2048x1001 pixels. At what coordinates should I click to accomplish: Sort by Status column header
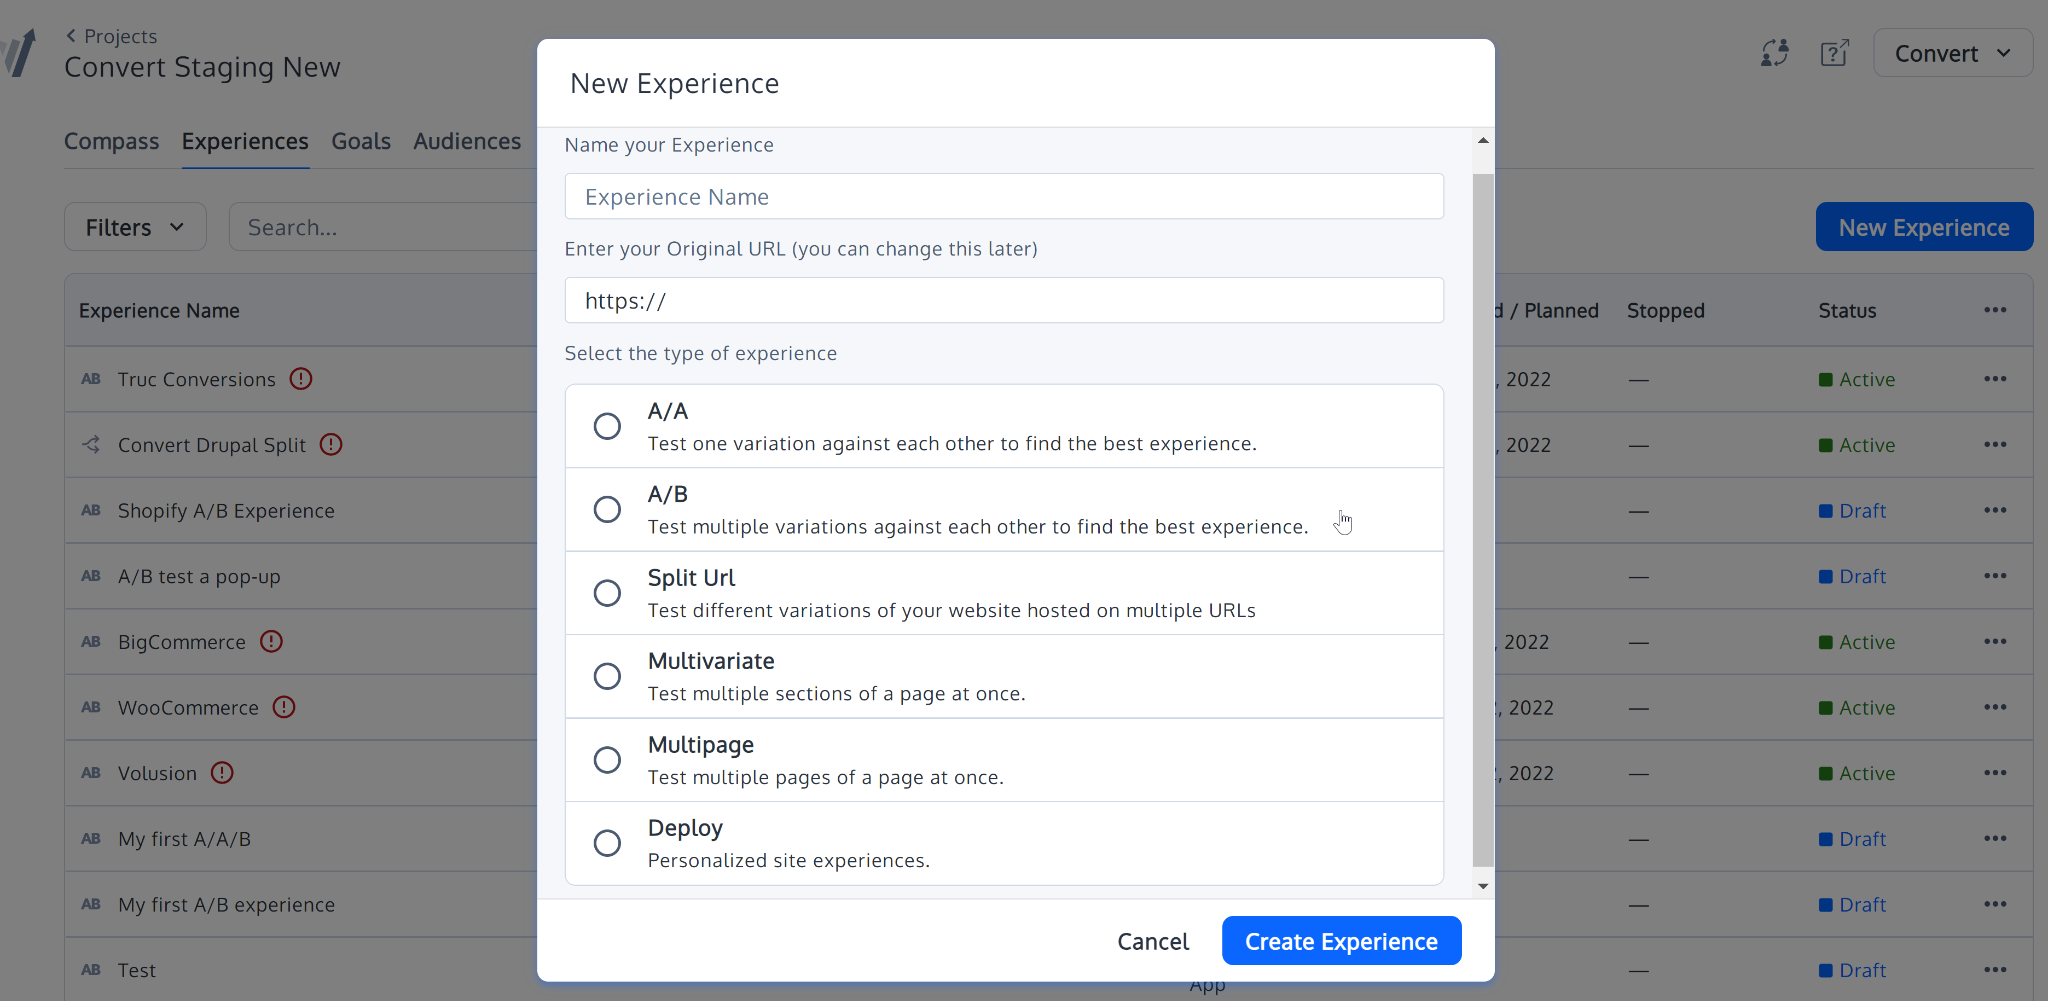point(1847,311)
